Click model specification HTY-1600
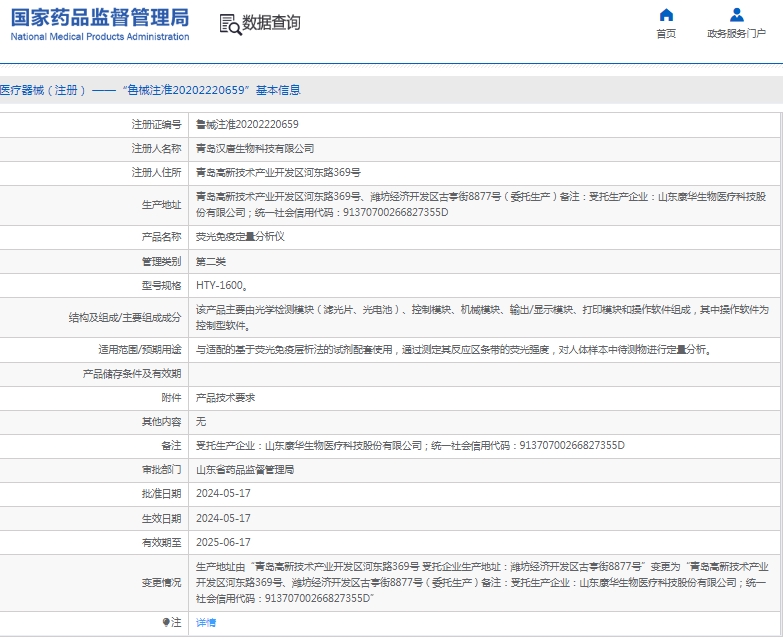783x640 pixels. click(x=222, y=286)
